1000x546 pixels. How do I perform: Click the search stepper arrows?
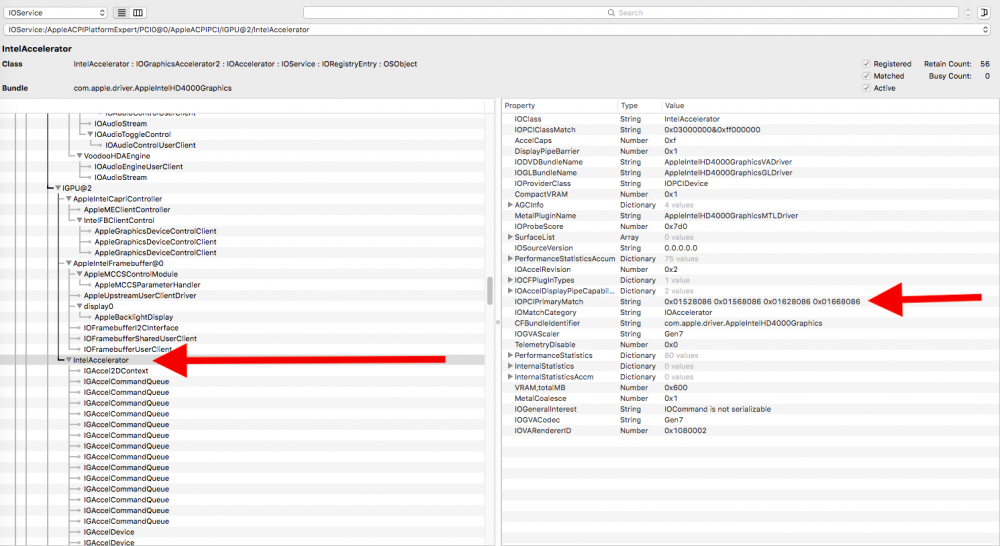[967, 13]
